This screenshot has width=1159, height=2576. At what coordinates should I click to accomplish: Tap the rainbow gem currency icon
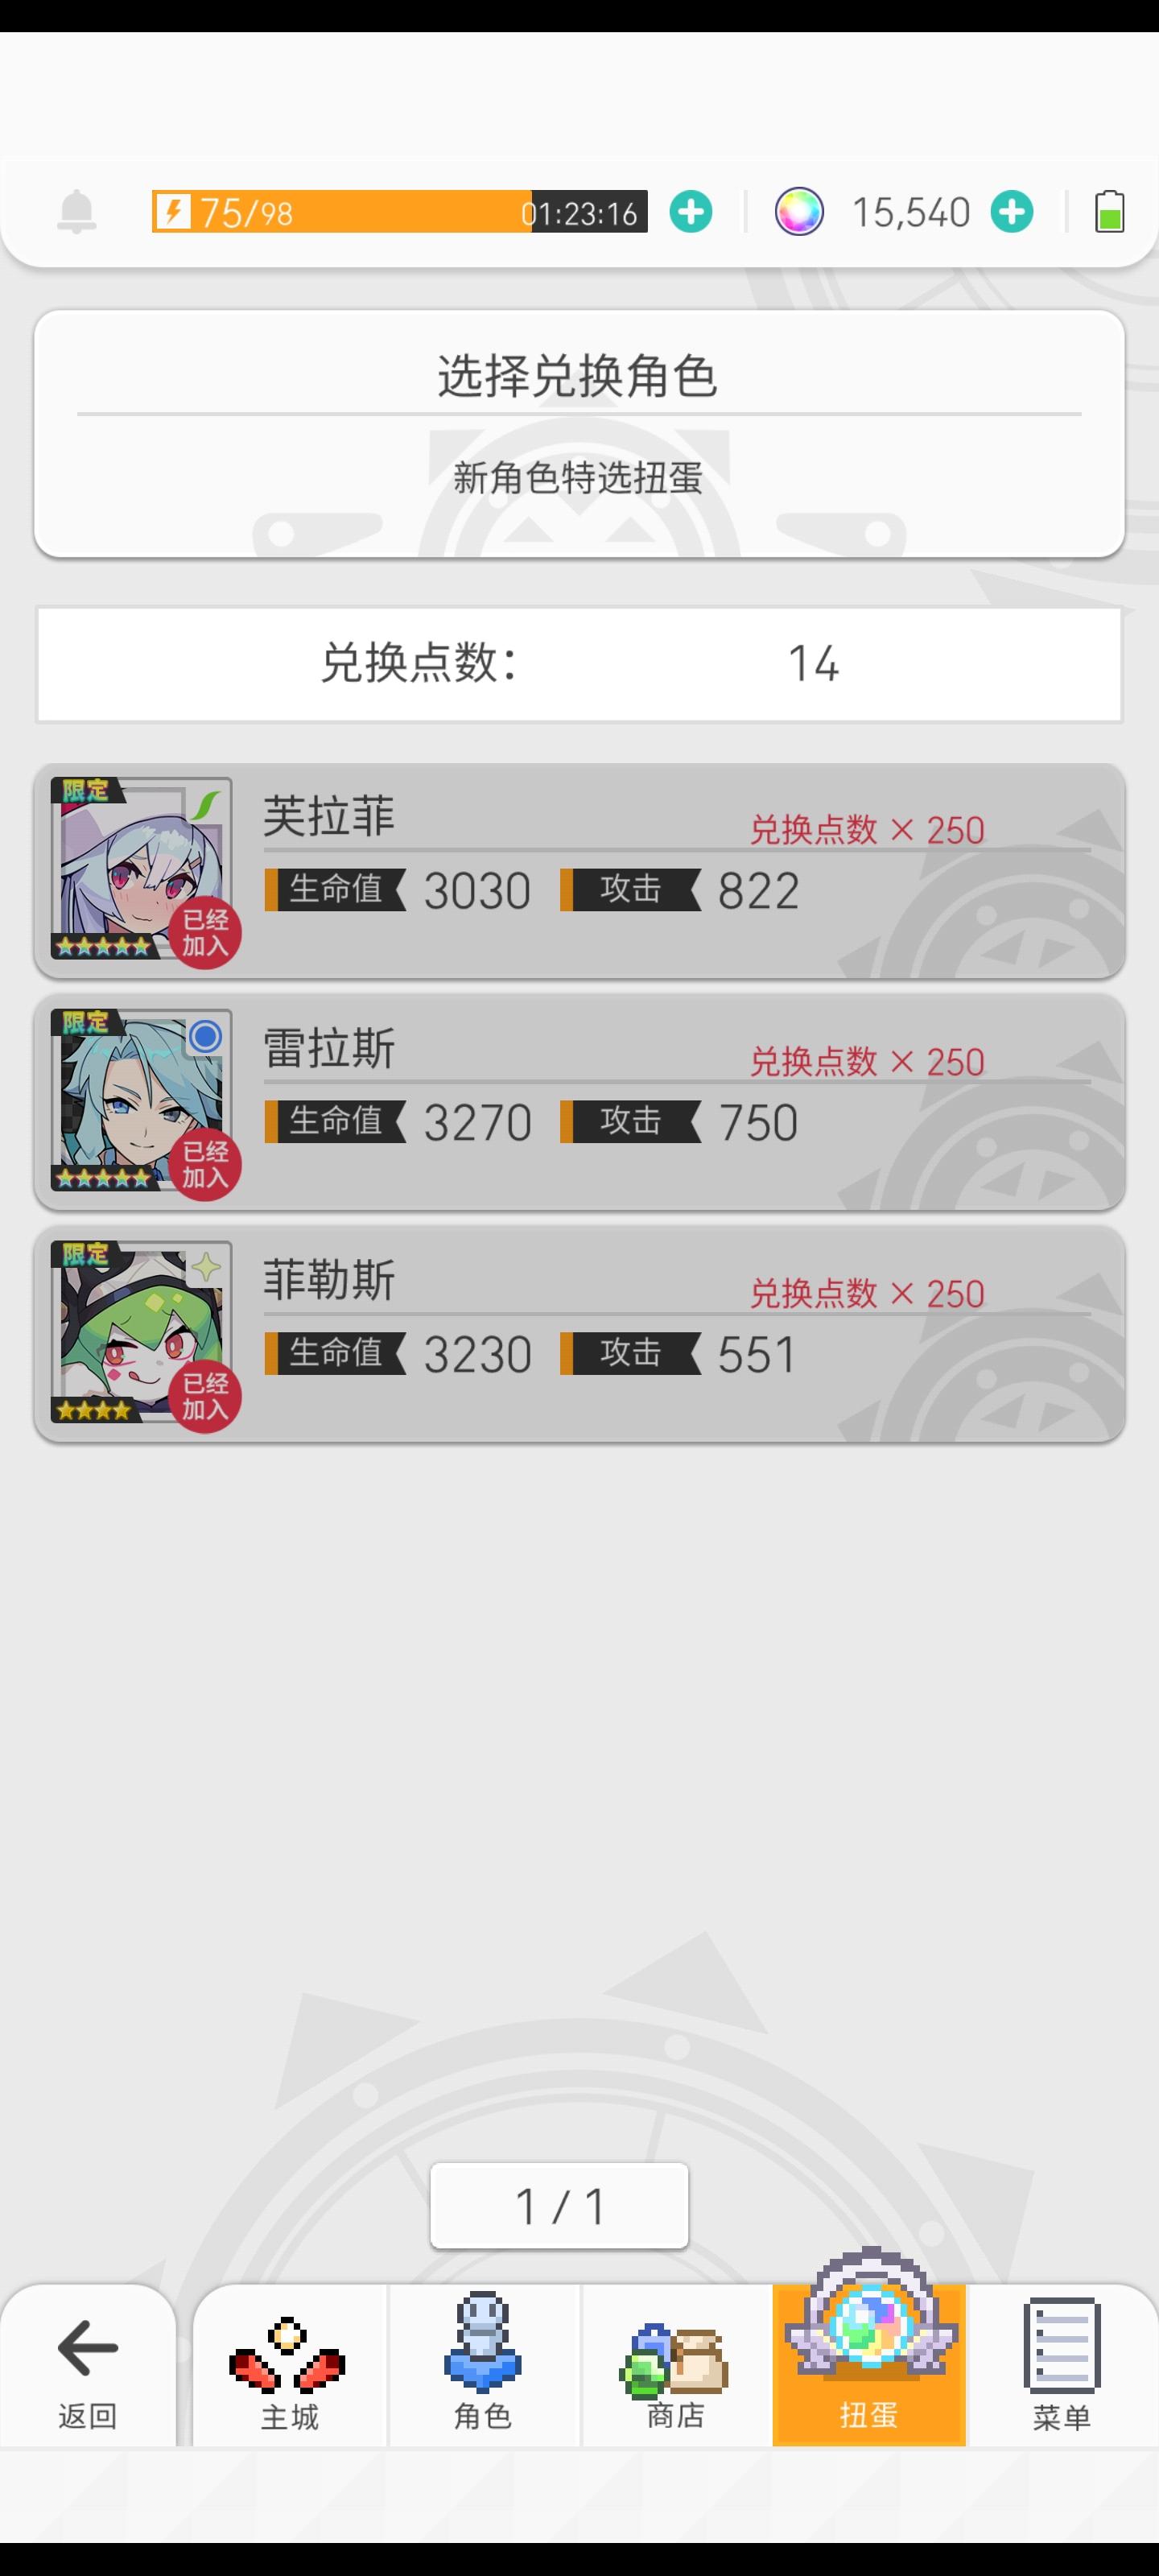(x=799, y=212)
